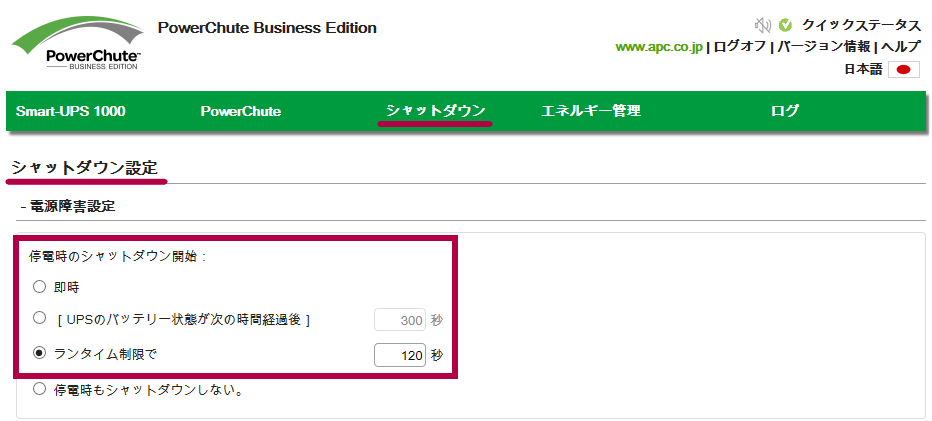Open the ヘルプ link
Viewport: 932px width, 421px height.
[900, 46]
